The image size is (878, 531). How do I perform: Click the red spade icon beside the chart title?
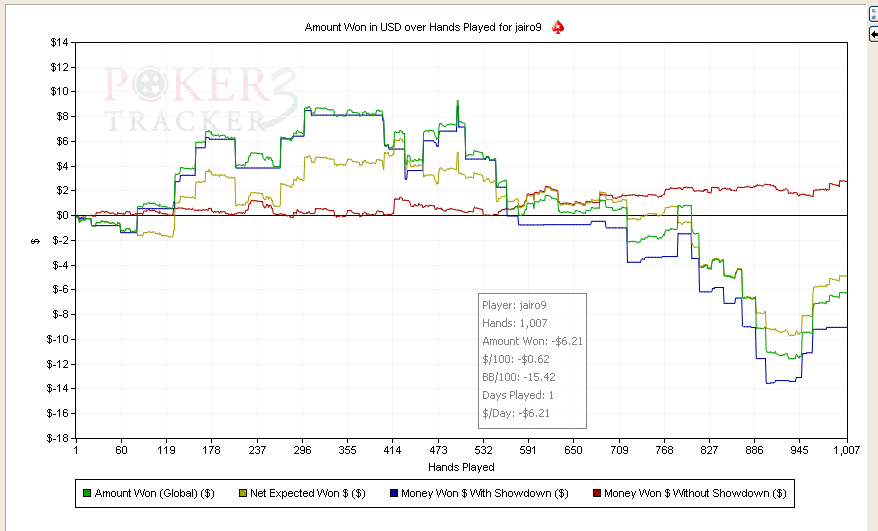pos(558,27)
